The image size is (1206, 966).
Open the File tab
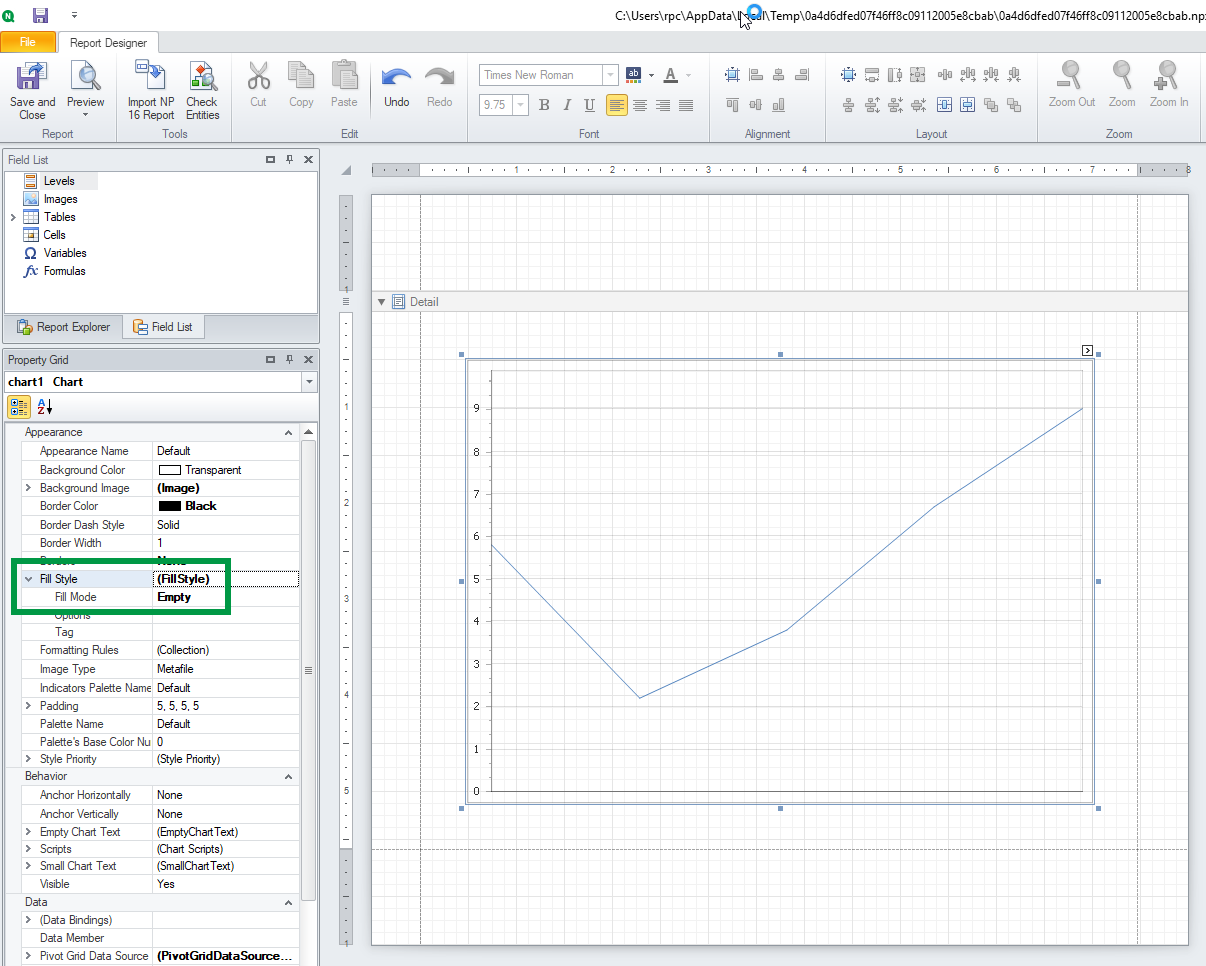(28, 42)
